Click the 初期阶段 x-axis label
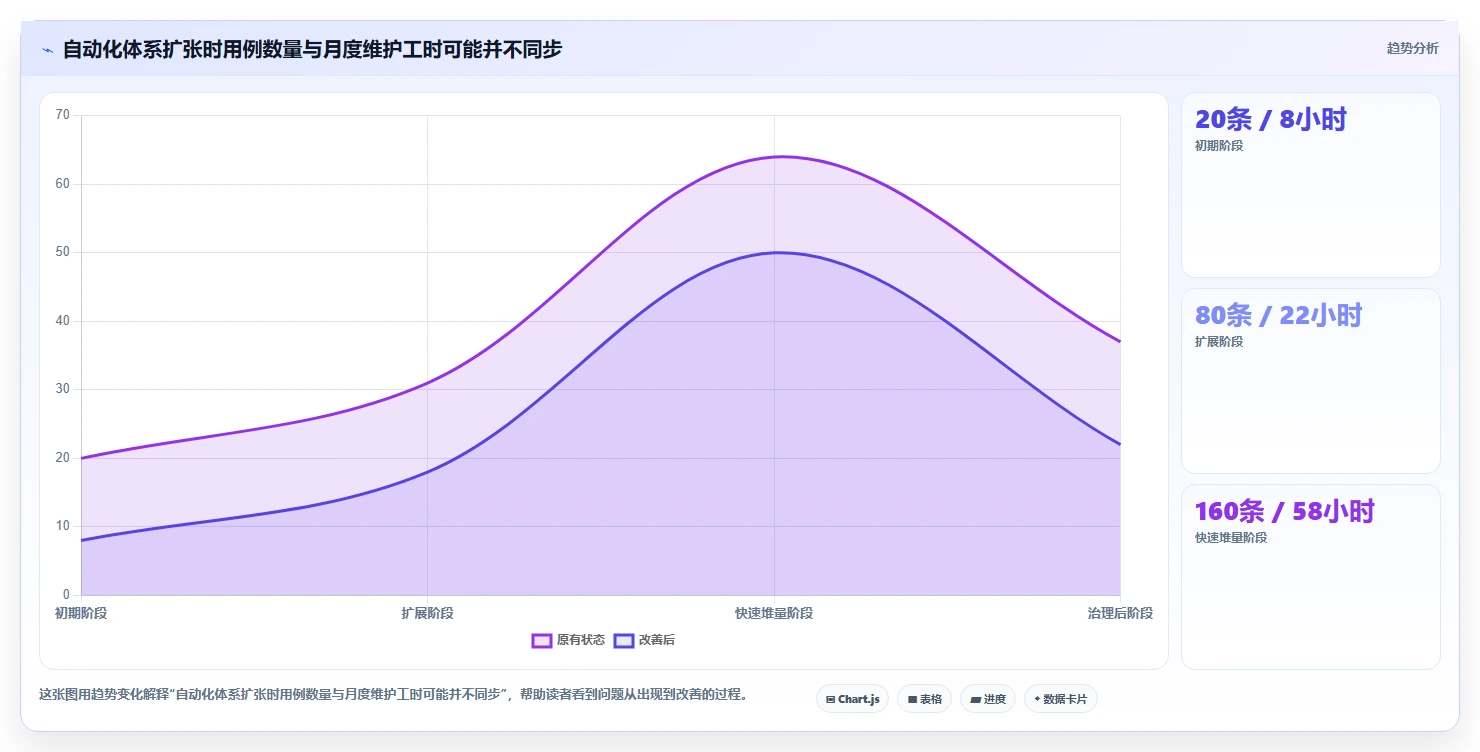1480x752 pixels. point(81,613)
